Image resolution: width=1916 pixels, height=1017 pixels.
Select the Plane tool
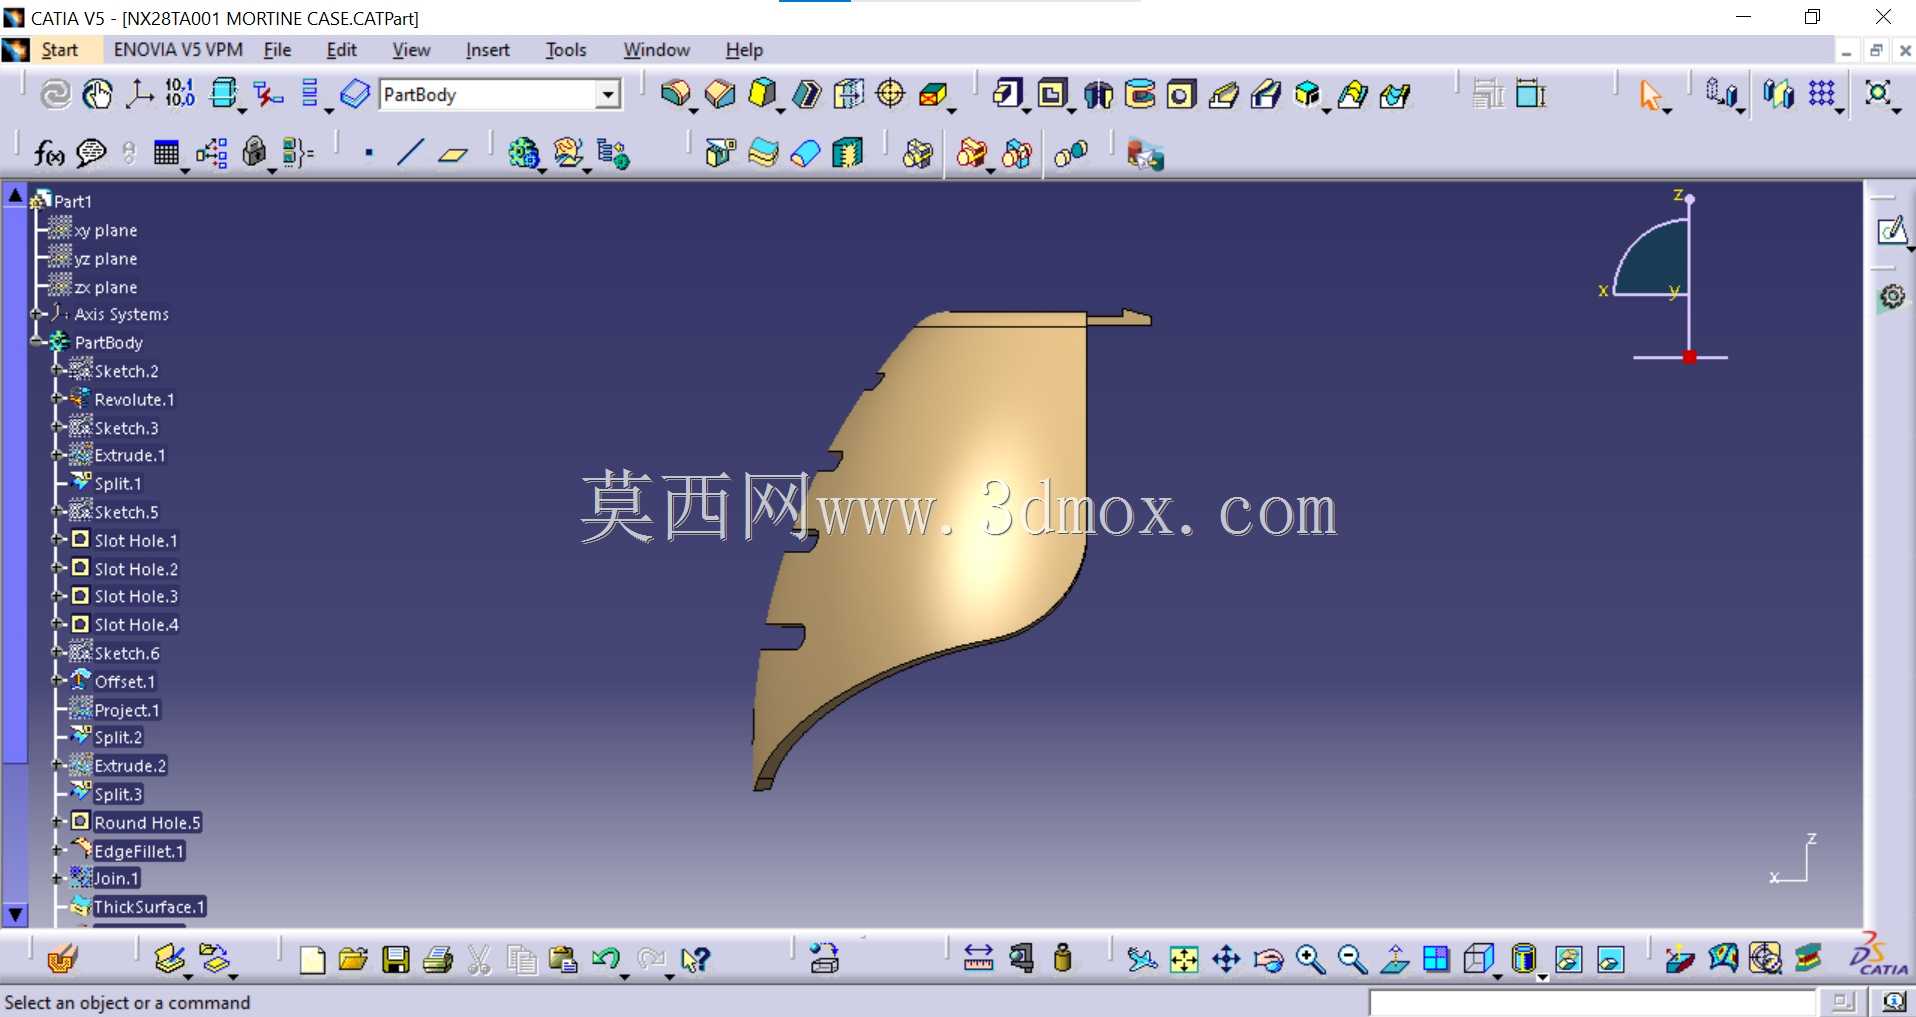[453, 154]
